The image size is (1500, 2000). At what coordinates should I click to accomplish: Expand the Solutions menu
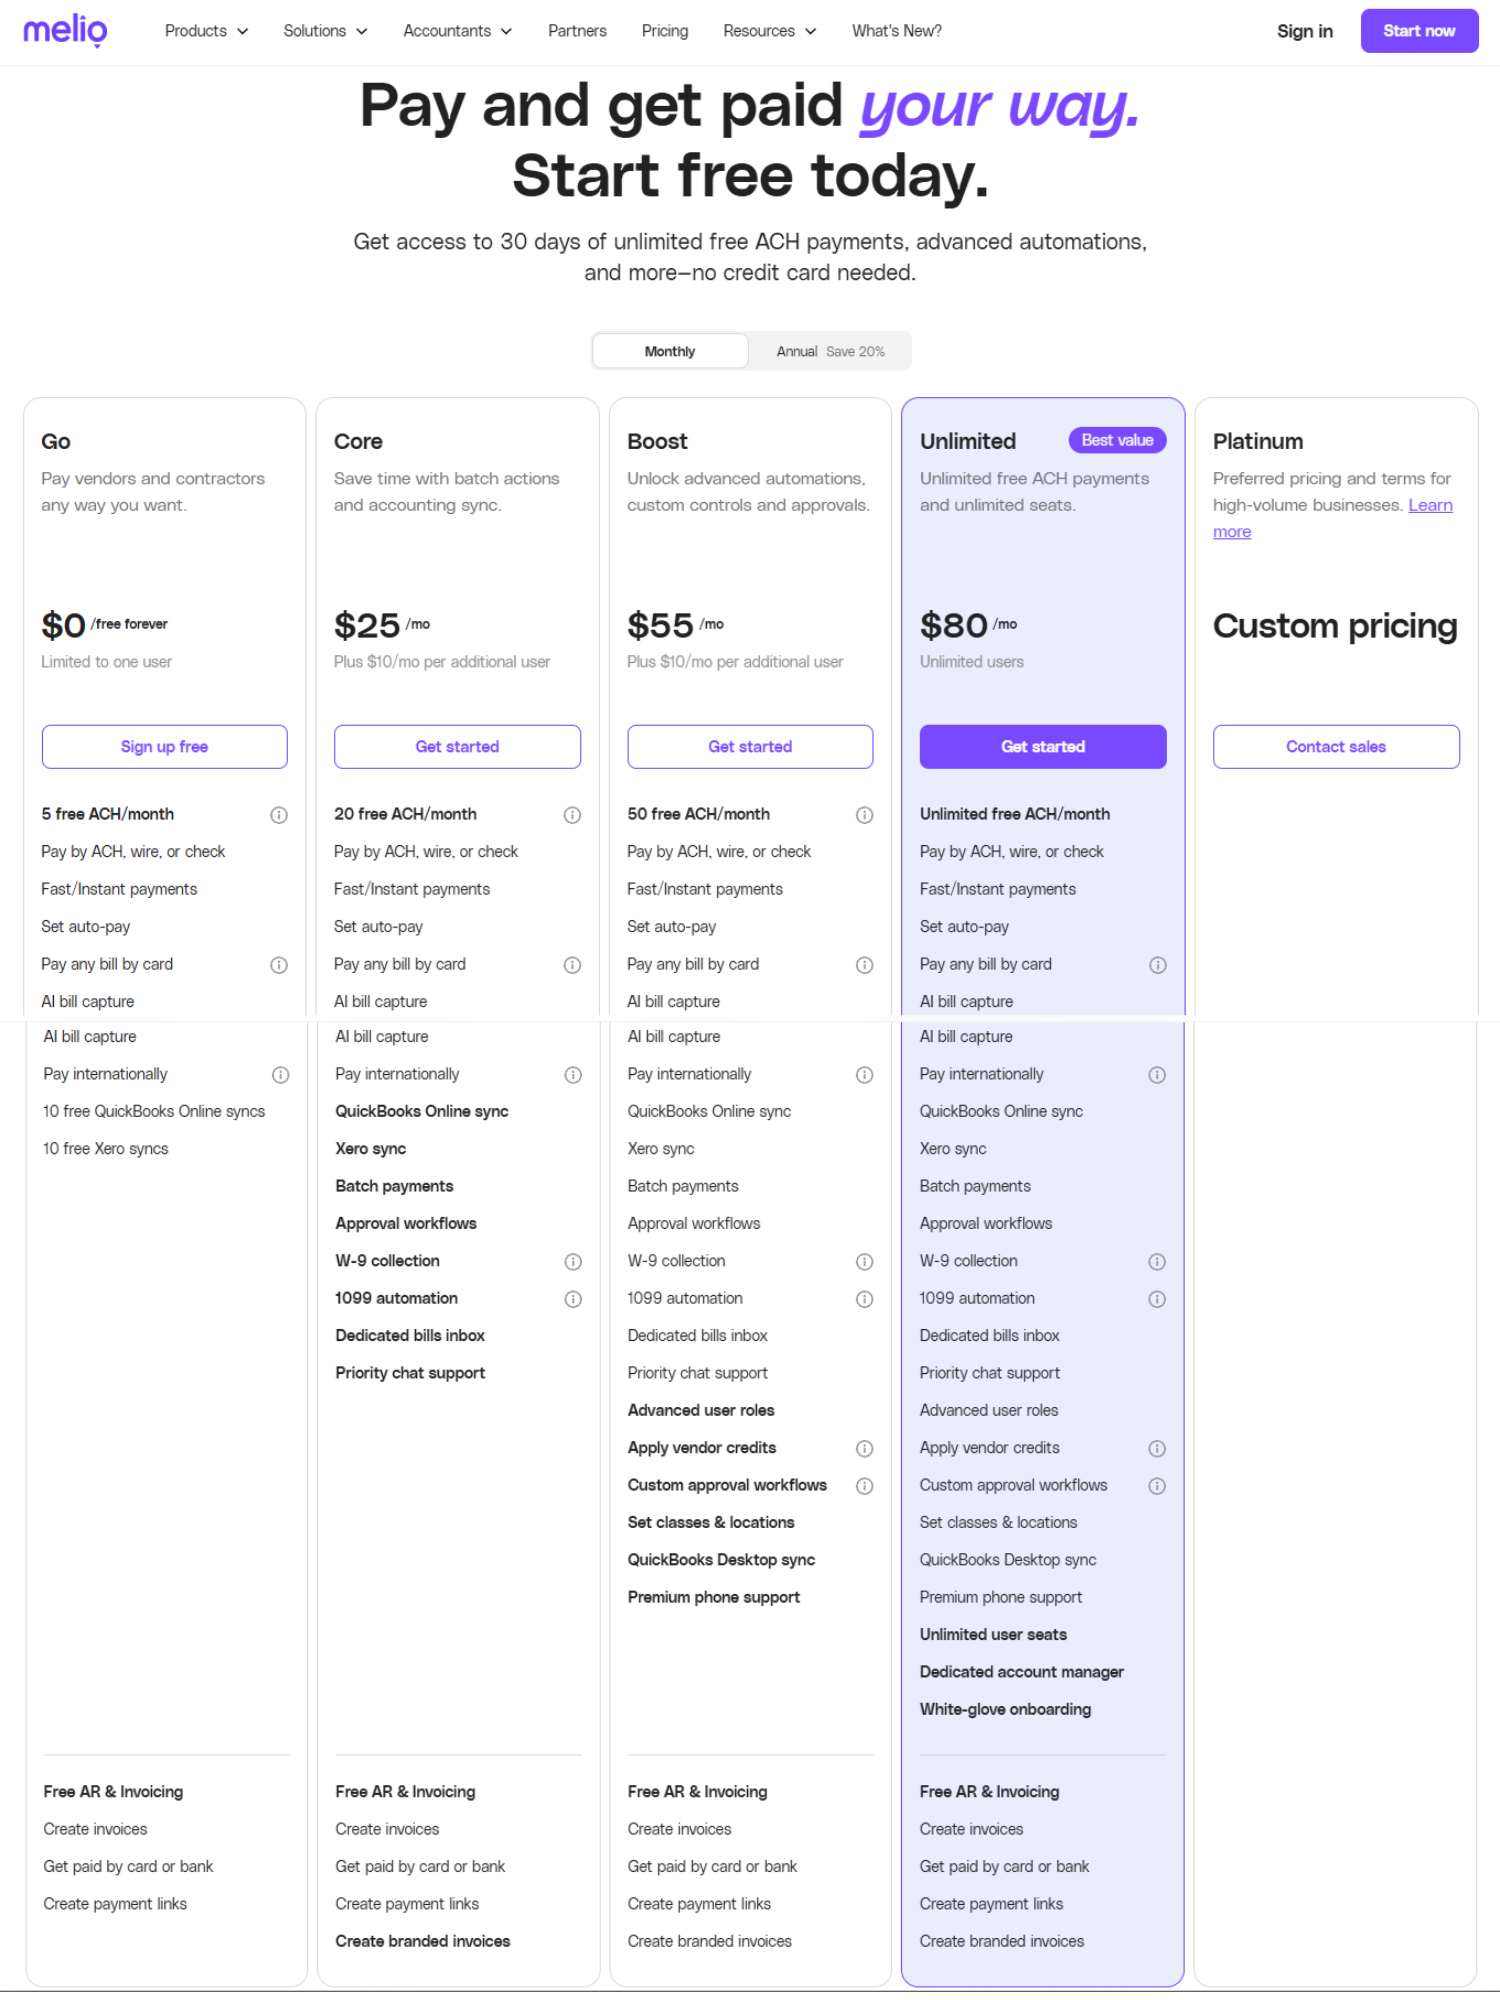(x=325, y=31)
